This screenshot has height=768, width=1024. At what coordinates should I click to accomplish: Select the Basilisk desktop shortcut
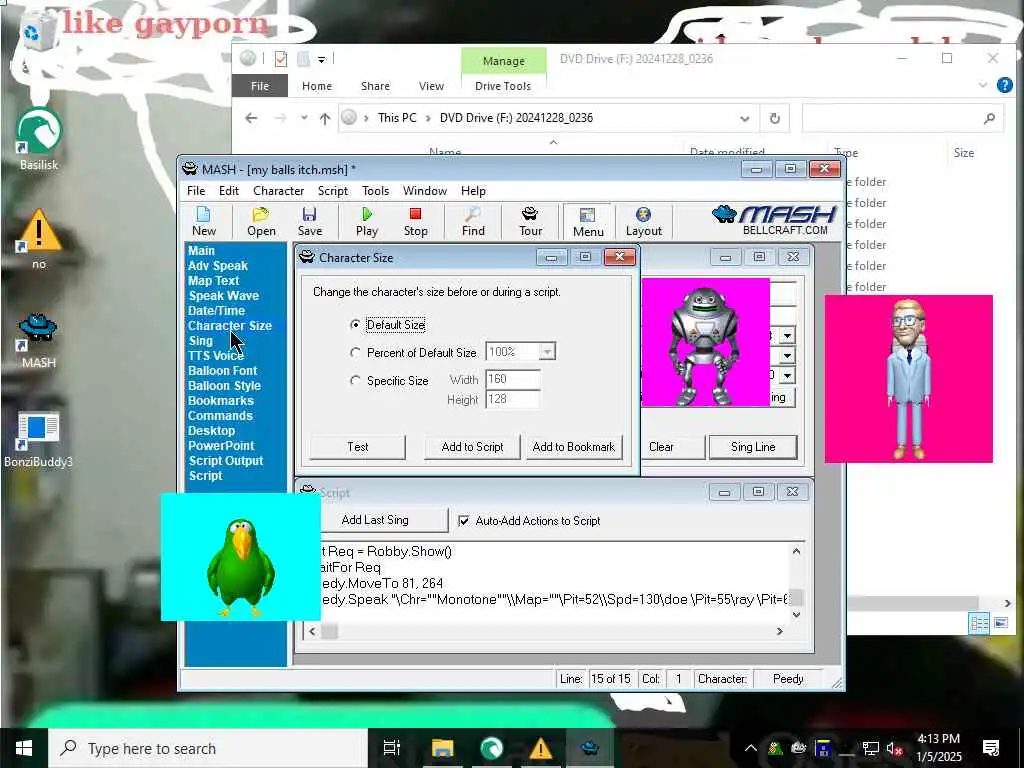tap(39, 140)
